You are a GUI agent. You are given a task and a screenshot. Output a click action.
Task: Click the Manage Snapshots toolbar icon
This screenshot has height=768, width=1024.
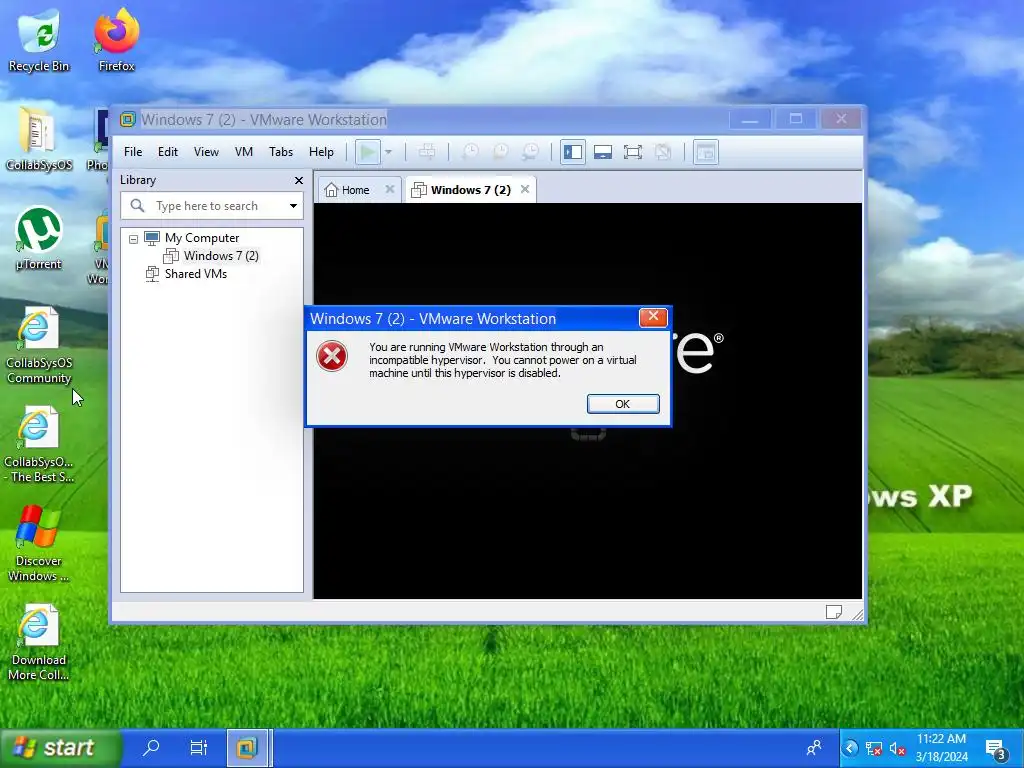click(x=530, y=152)
